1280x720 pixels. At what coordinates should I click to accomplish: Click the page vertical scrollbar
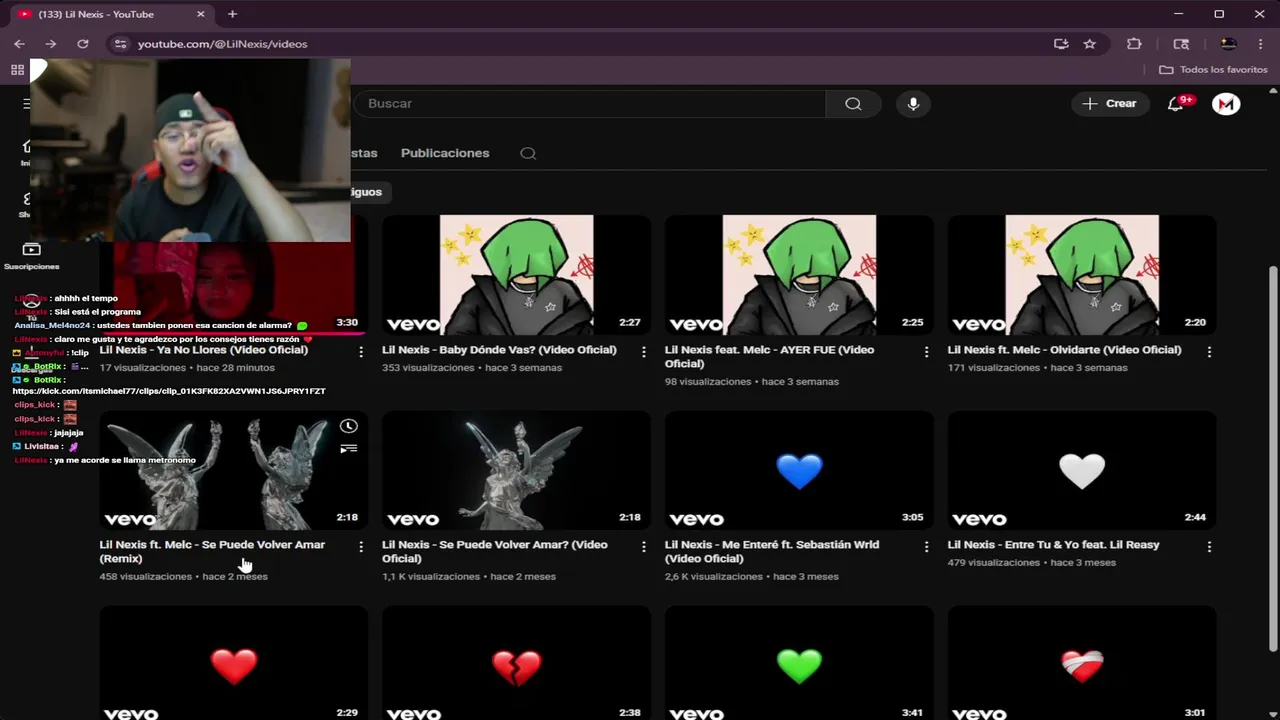coord(1272,458)
